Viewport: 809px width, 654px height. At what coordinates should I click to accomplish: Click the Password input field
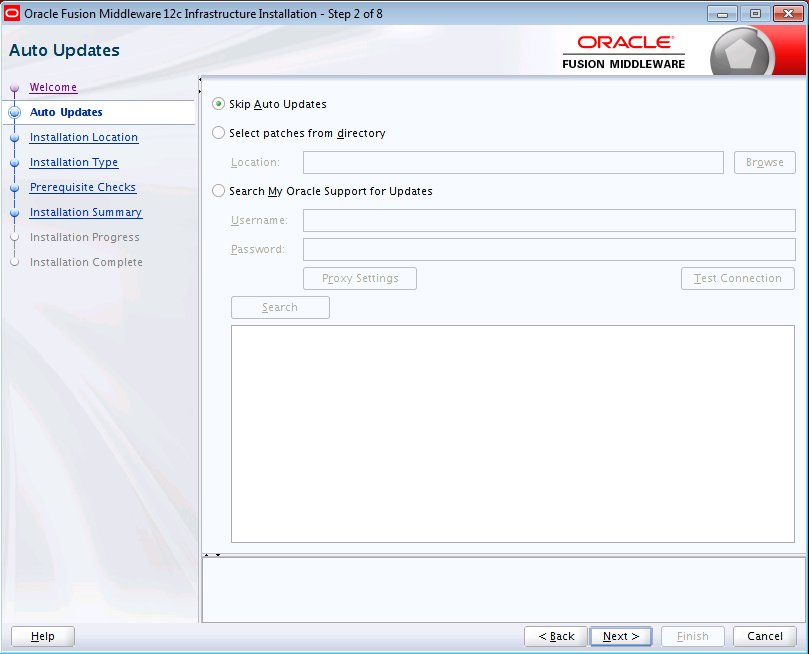tap(549, 249)
